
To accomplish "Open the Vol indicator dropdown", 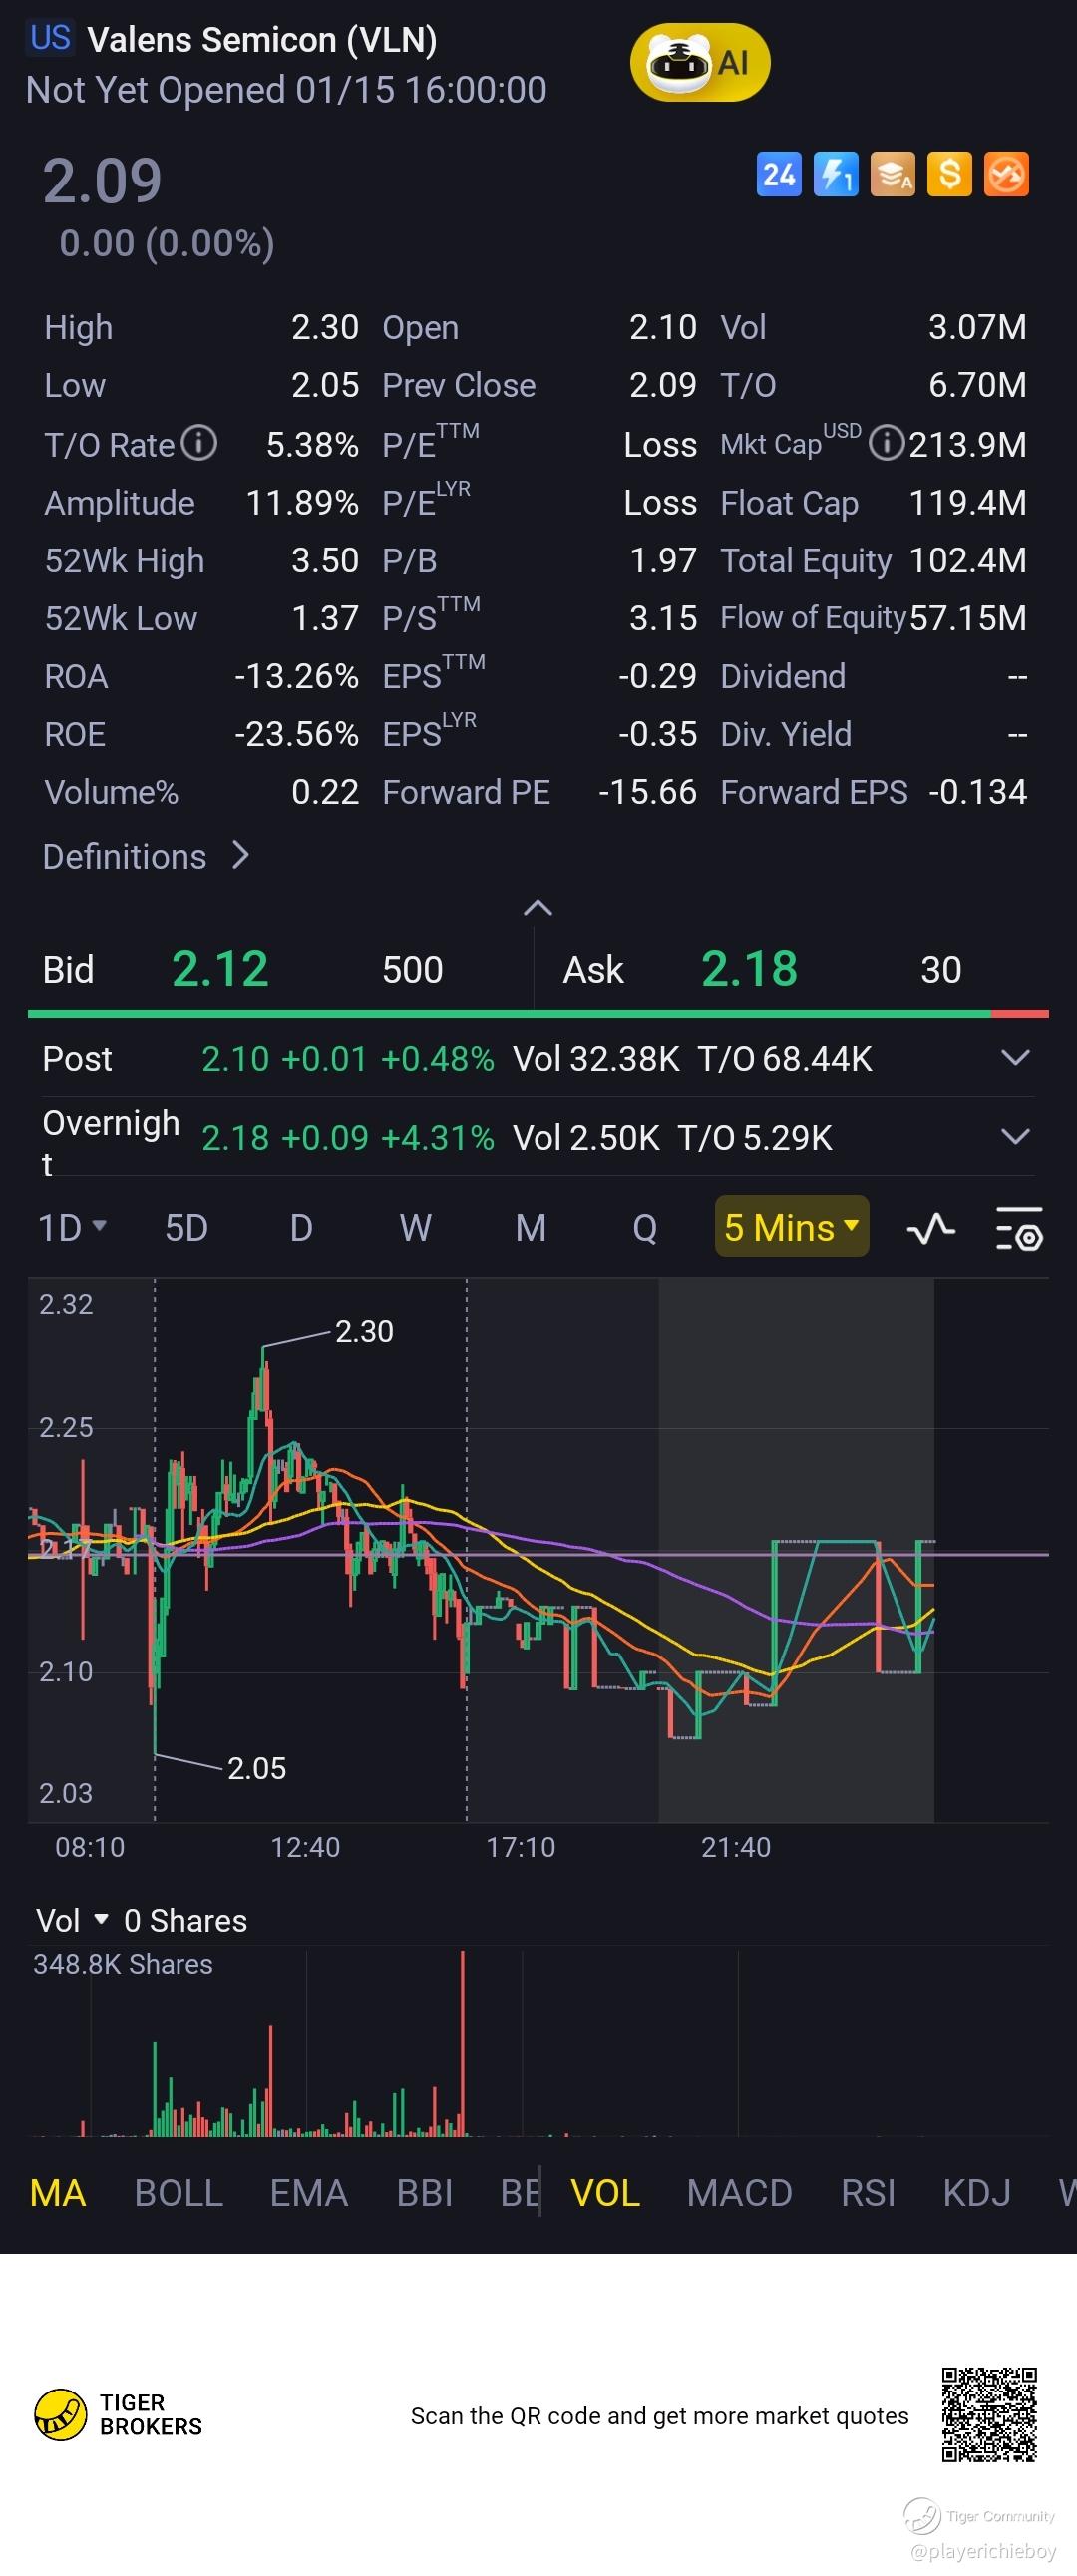I will click(x=71, y=1920).
